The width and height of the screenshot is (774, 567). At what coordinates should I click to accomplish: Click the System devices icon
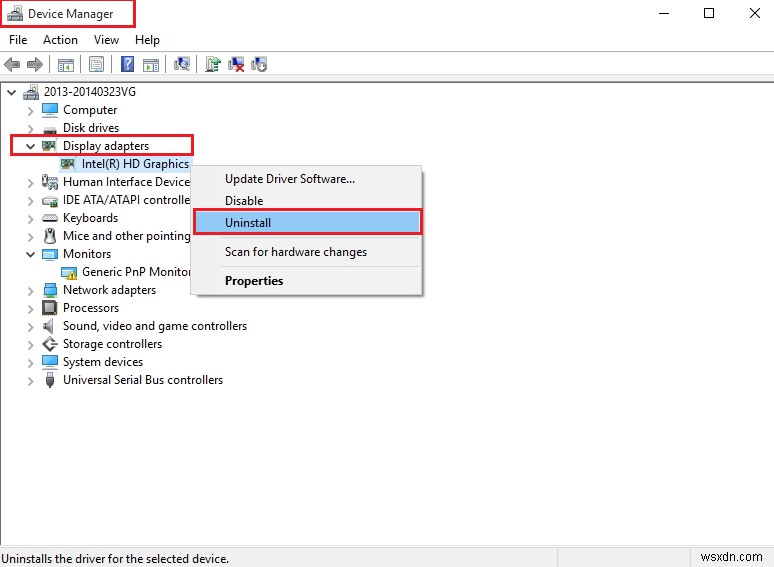pyautogui.click(x=50, y=362)
